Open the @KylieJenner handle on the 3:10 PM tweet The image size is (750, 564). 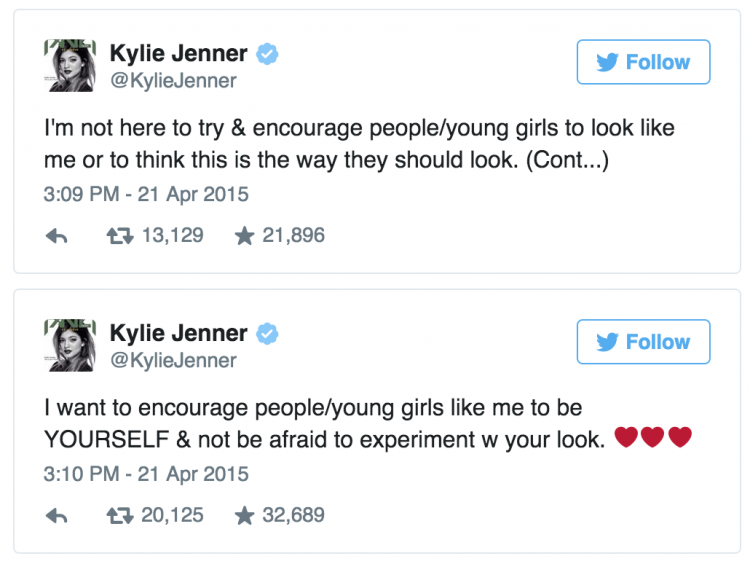click(x=173, y=360)
